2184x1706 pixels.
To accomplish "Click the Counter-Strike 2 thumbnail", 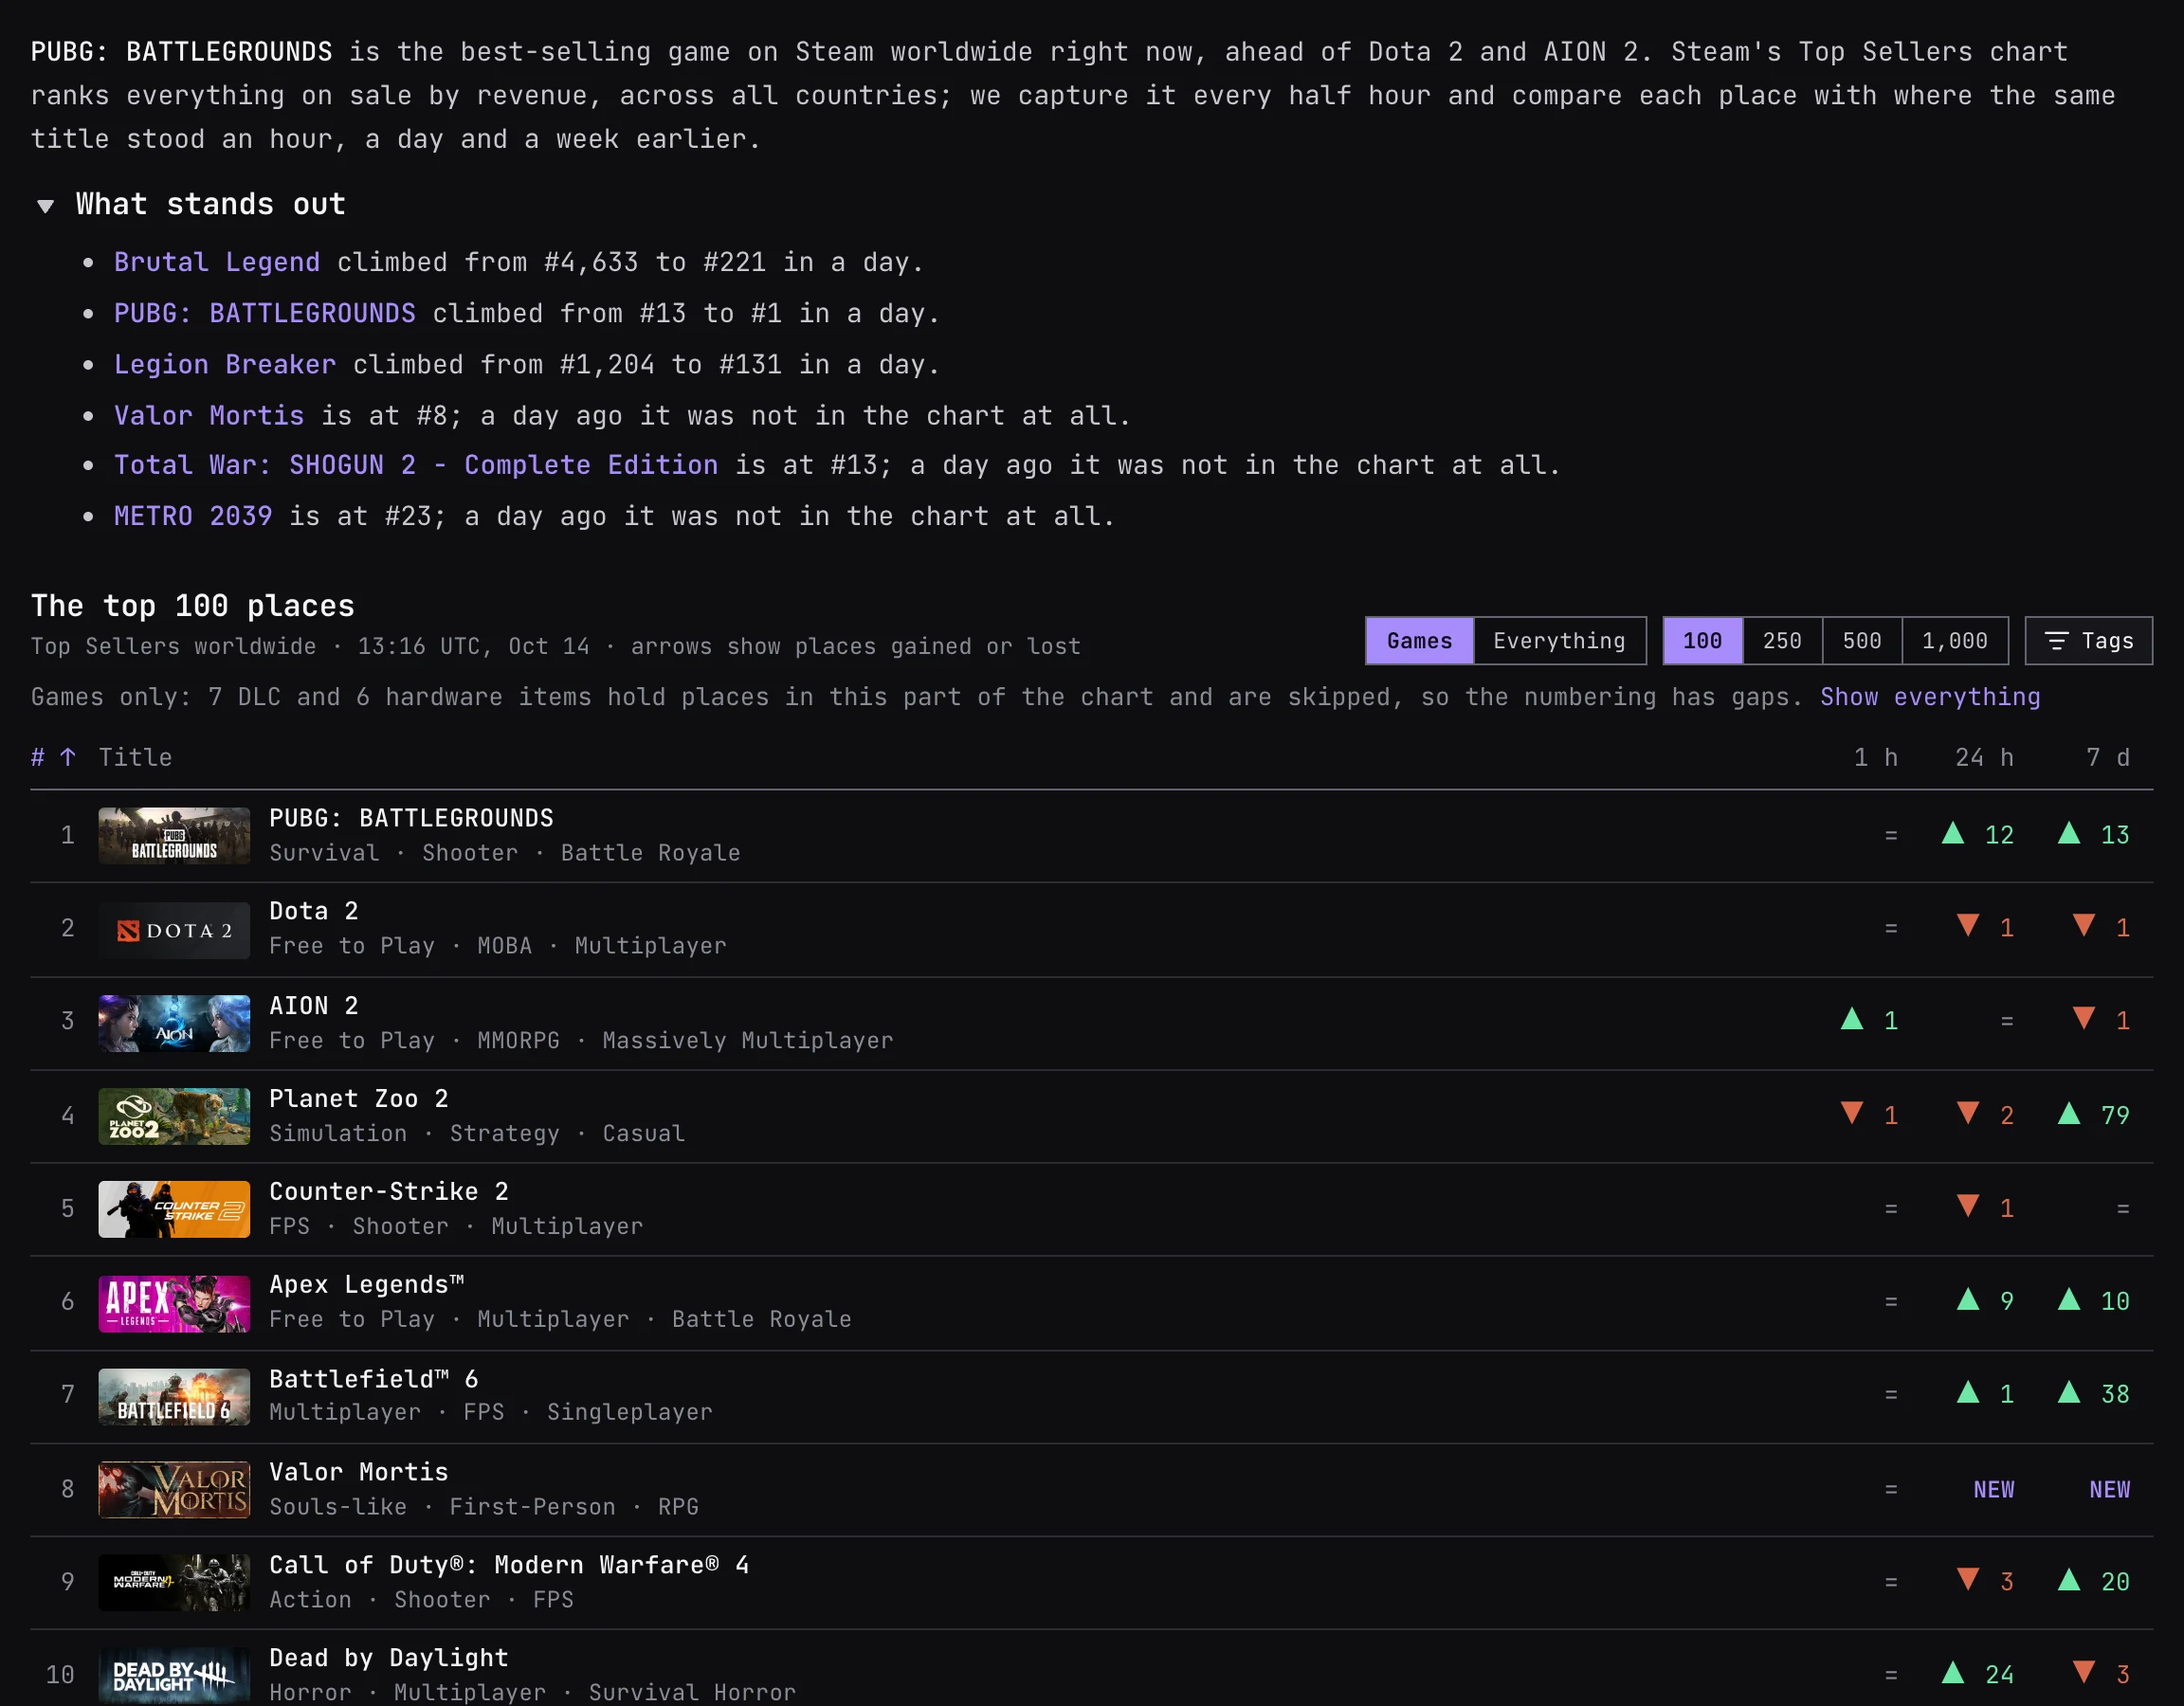I will (174, 1209).
